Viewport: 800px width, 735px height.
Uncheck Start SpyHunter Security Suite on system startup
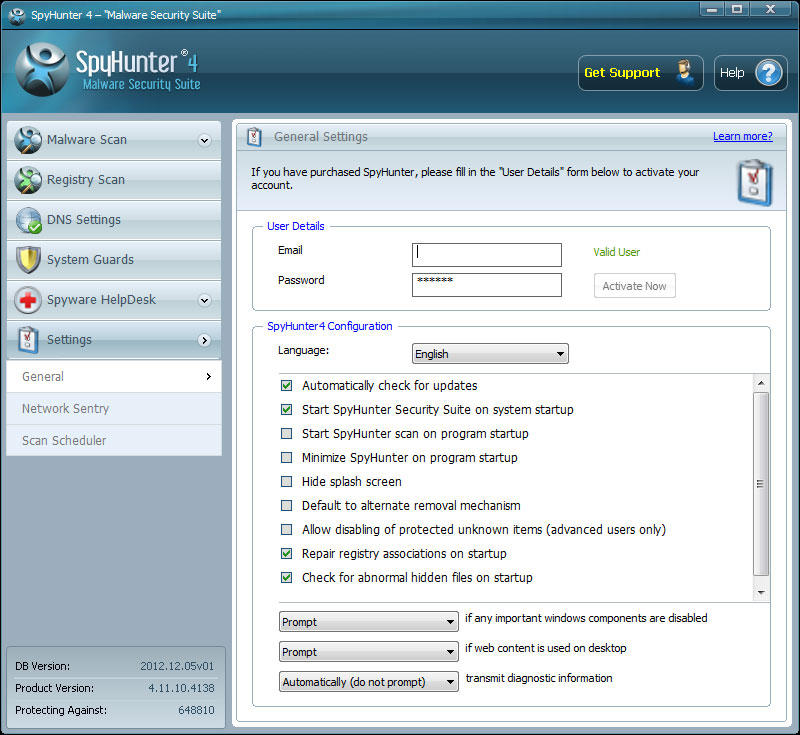pyautogui.click(x=287, y=410)
